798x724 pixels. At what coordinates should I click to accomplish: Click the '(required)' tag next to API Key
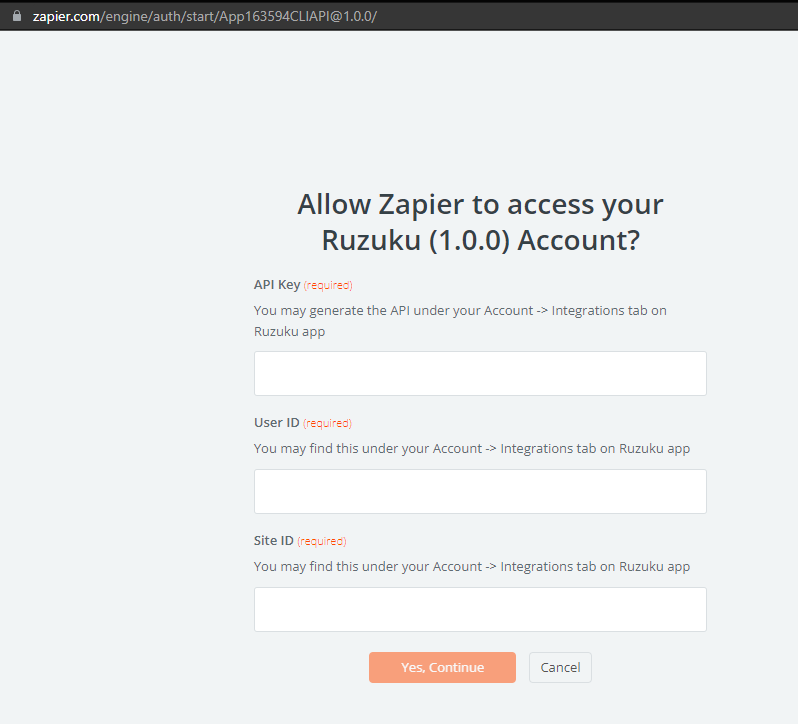click(x=328, y=285)
